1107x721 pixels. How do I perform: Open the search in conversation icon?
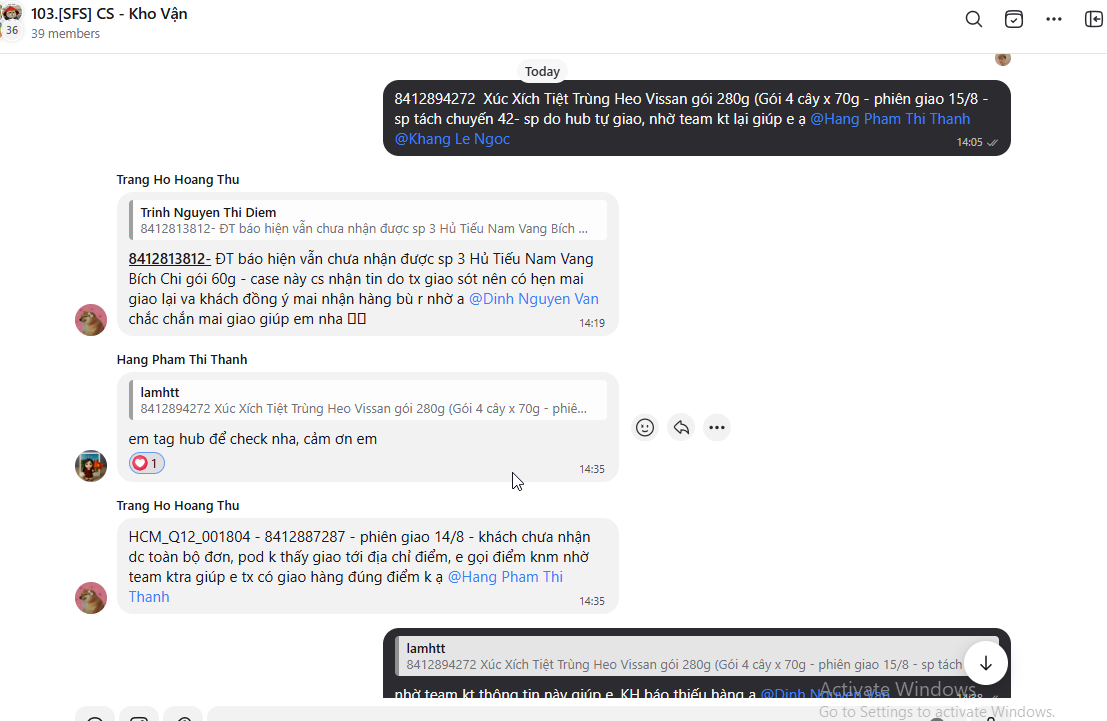click(x=974, y=19)
